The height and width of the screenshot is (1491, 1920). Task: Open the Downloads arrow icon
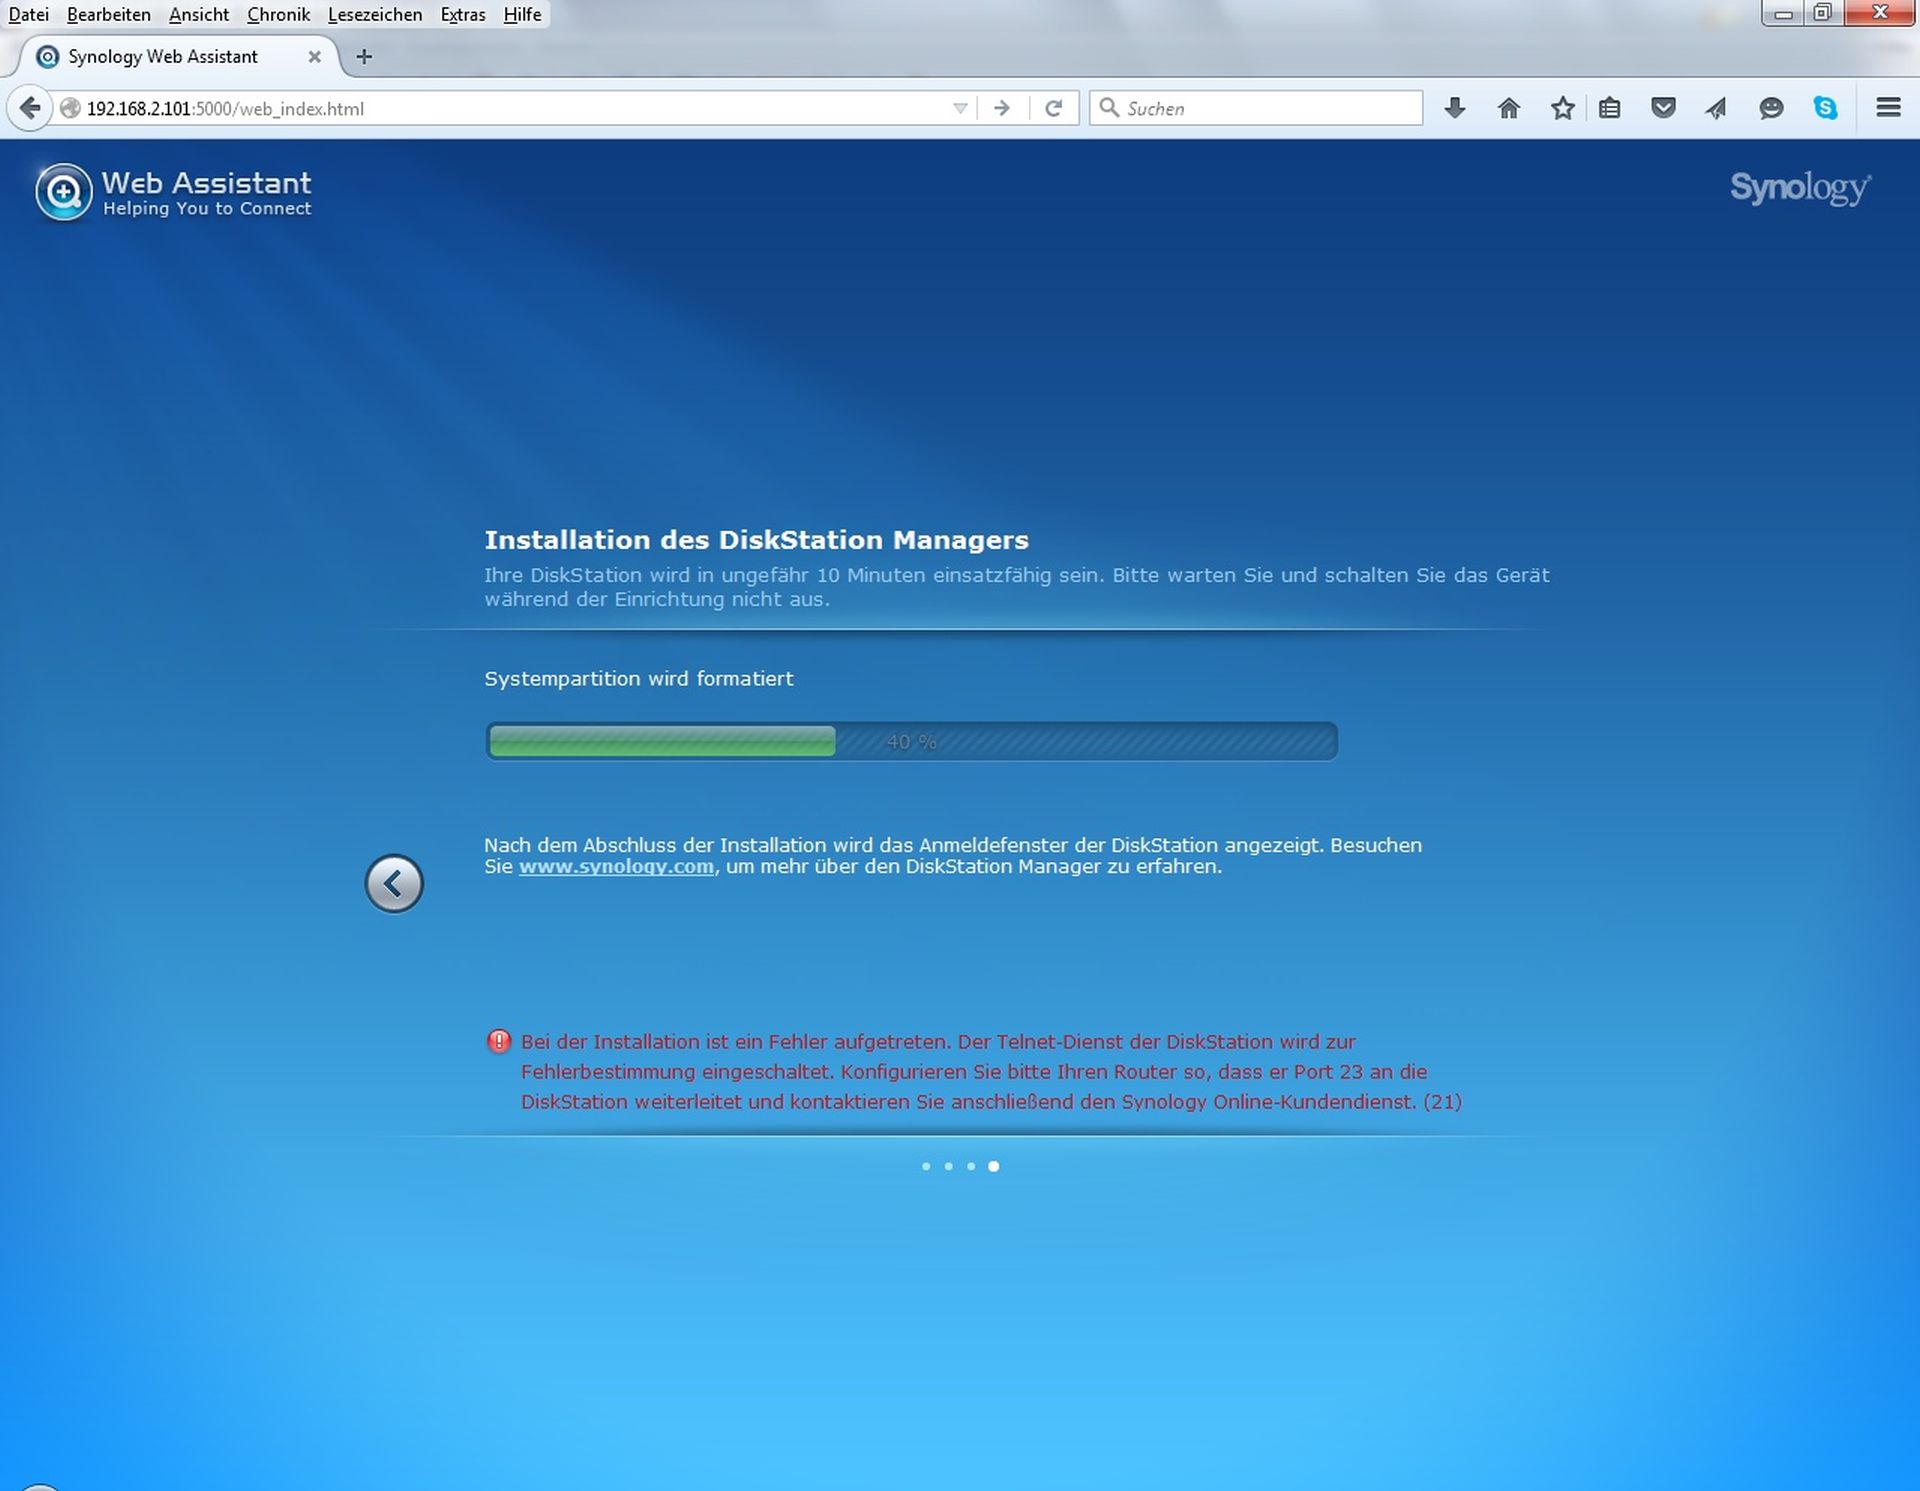[x=1455, y=108]
